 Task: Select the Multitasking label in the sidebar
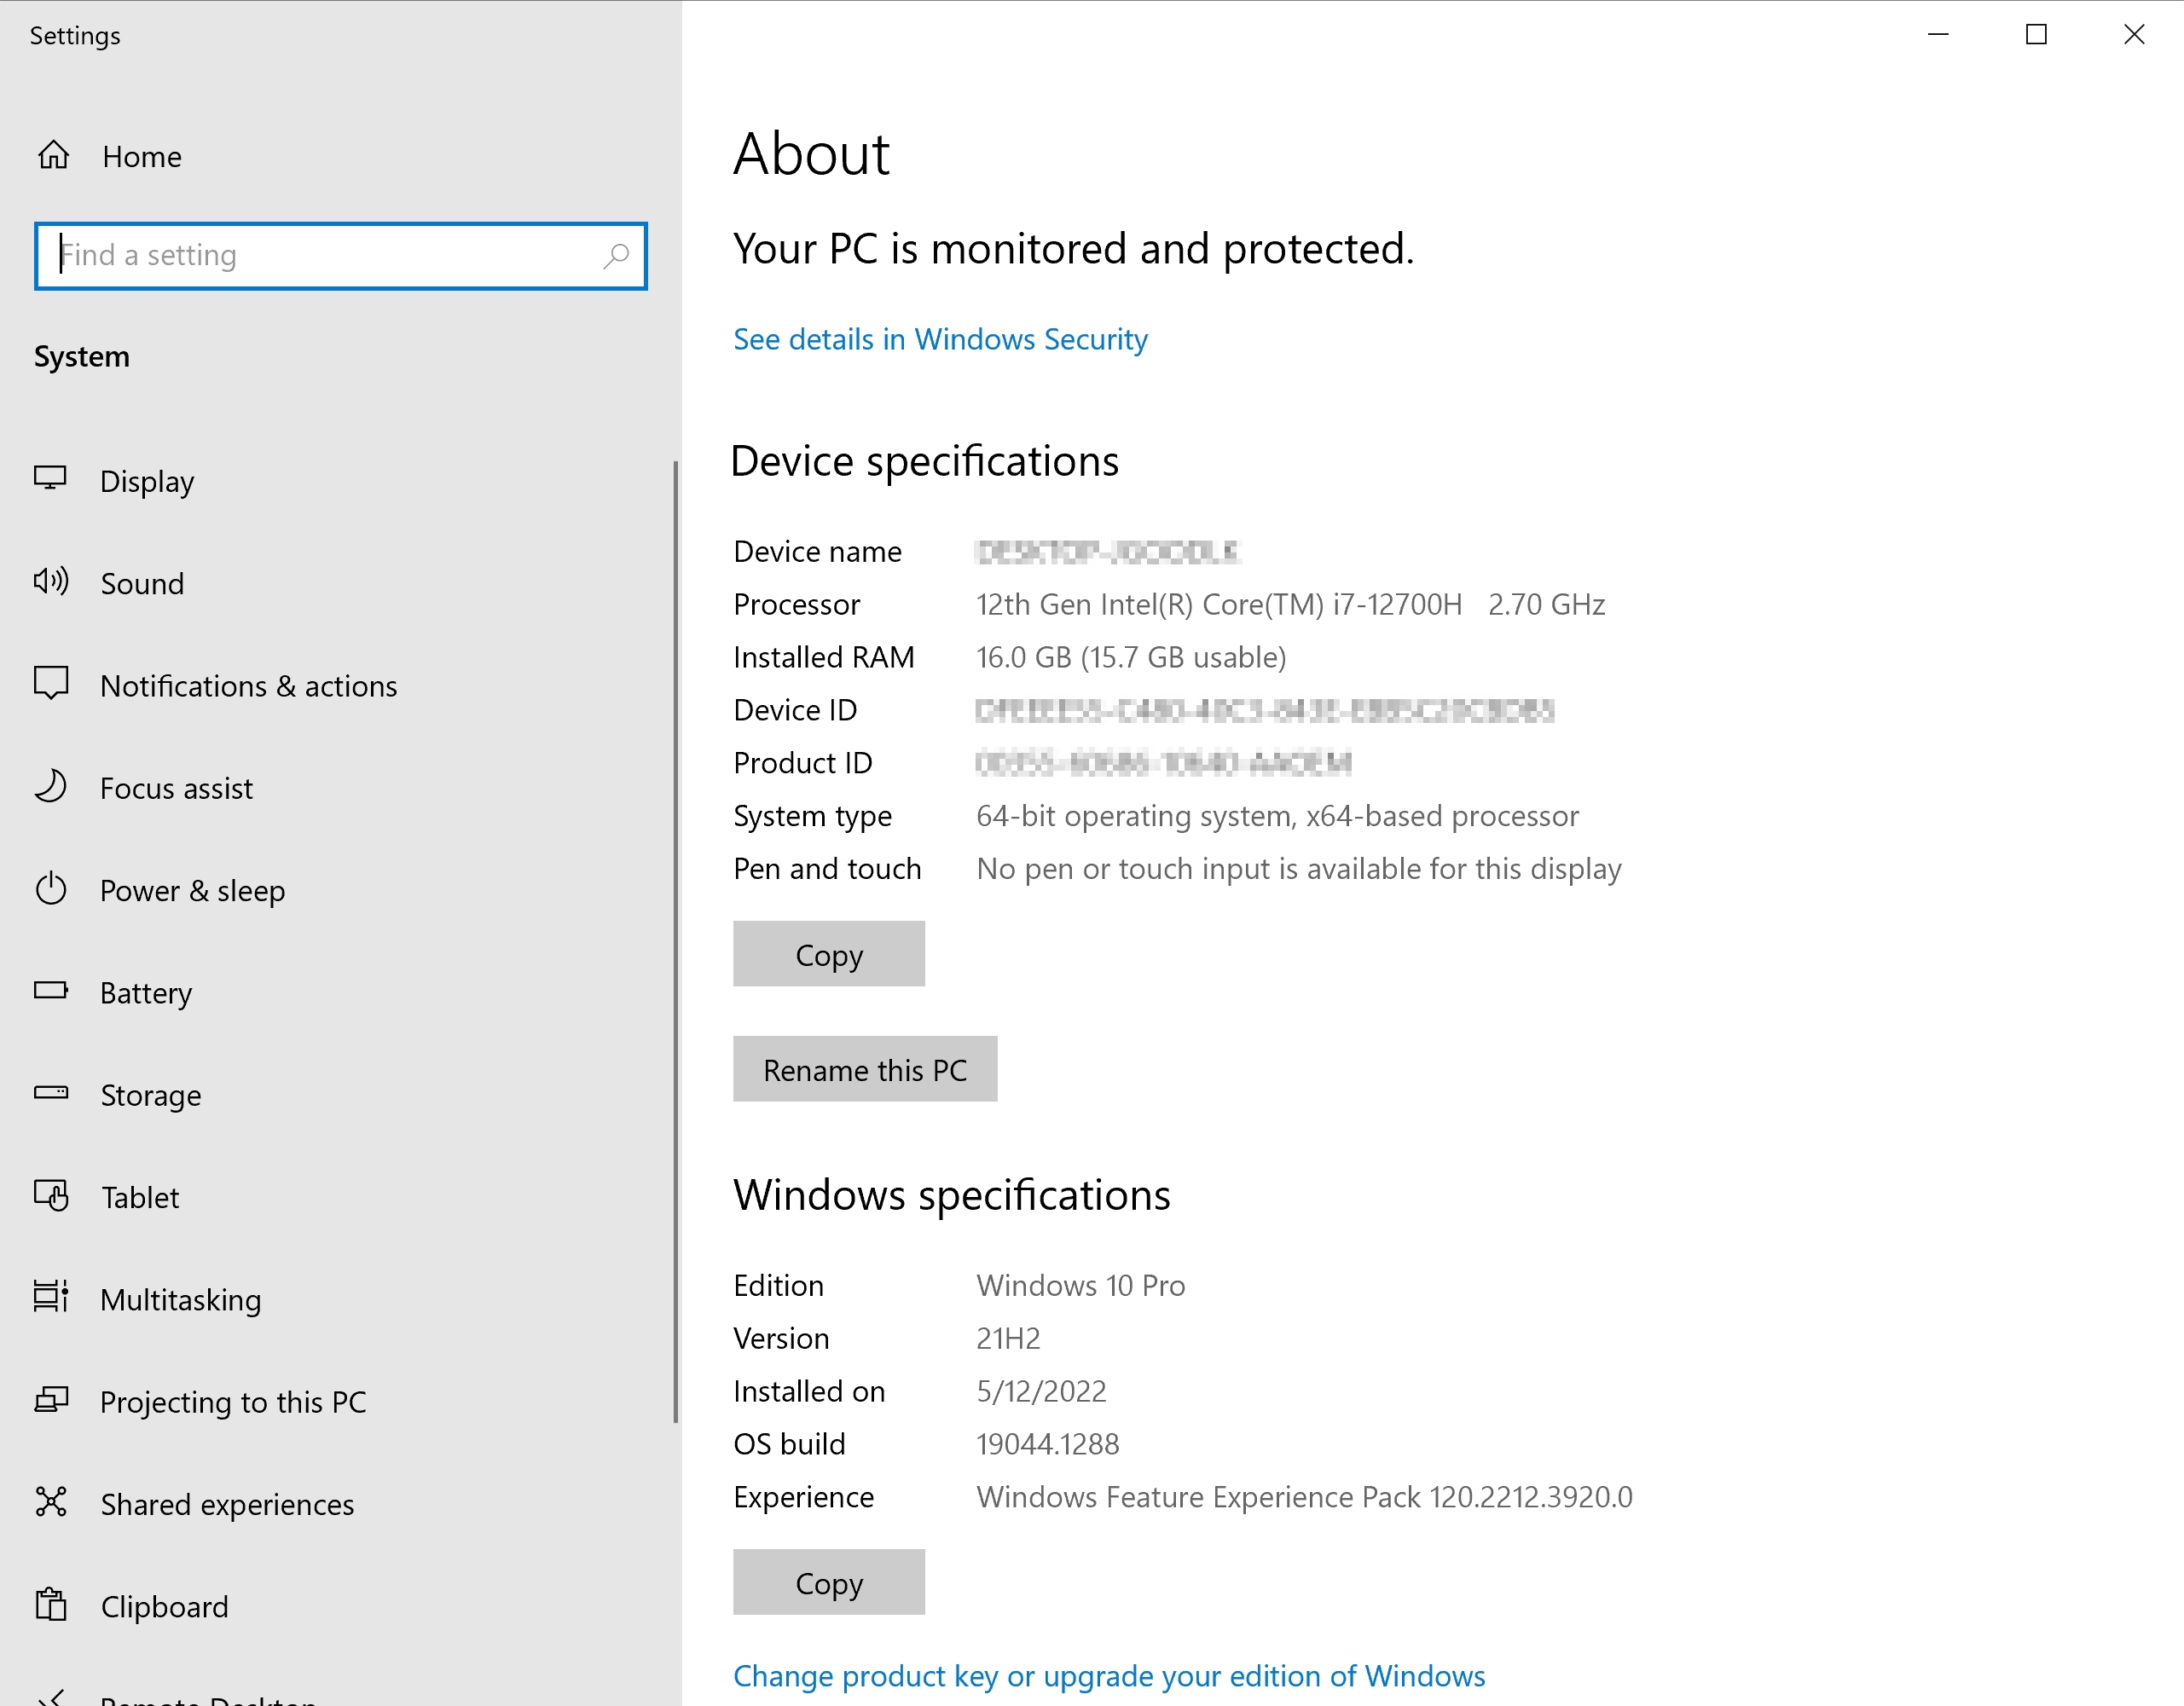181,1299
